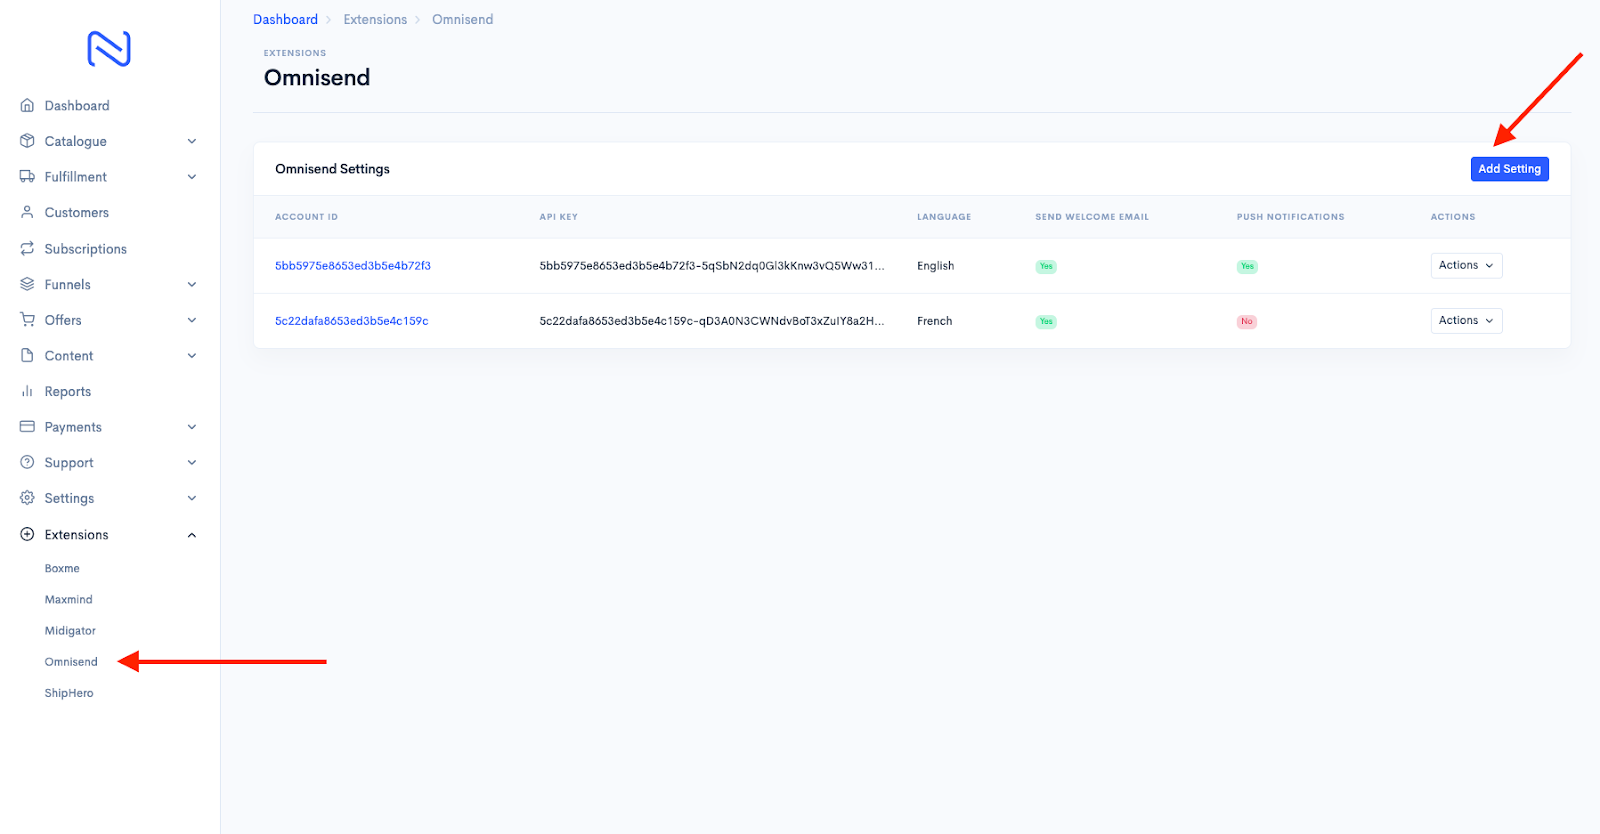This screenshot has height=834, width=1600.
Task: Click the Extensions breadcrumb
Action: 375,19
